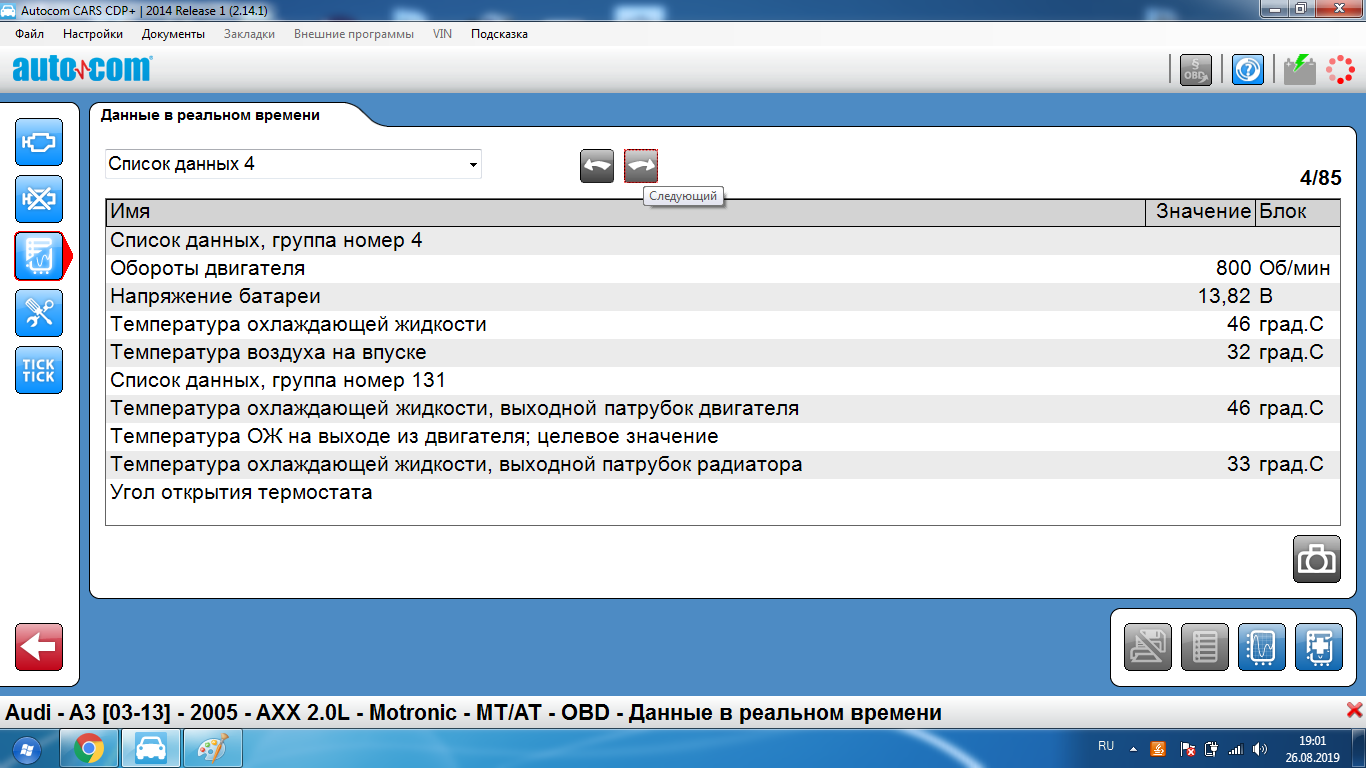This screenshot has height=768, width=1366.
Task: Click the crossed-out floppy disk icon
Action: (1148, 647)
